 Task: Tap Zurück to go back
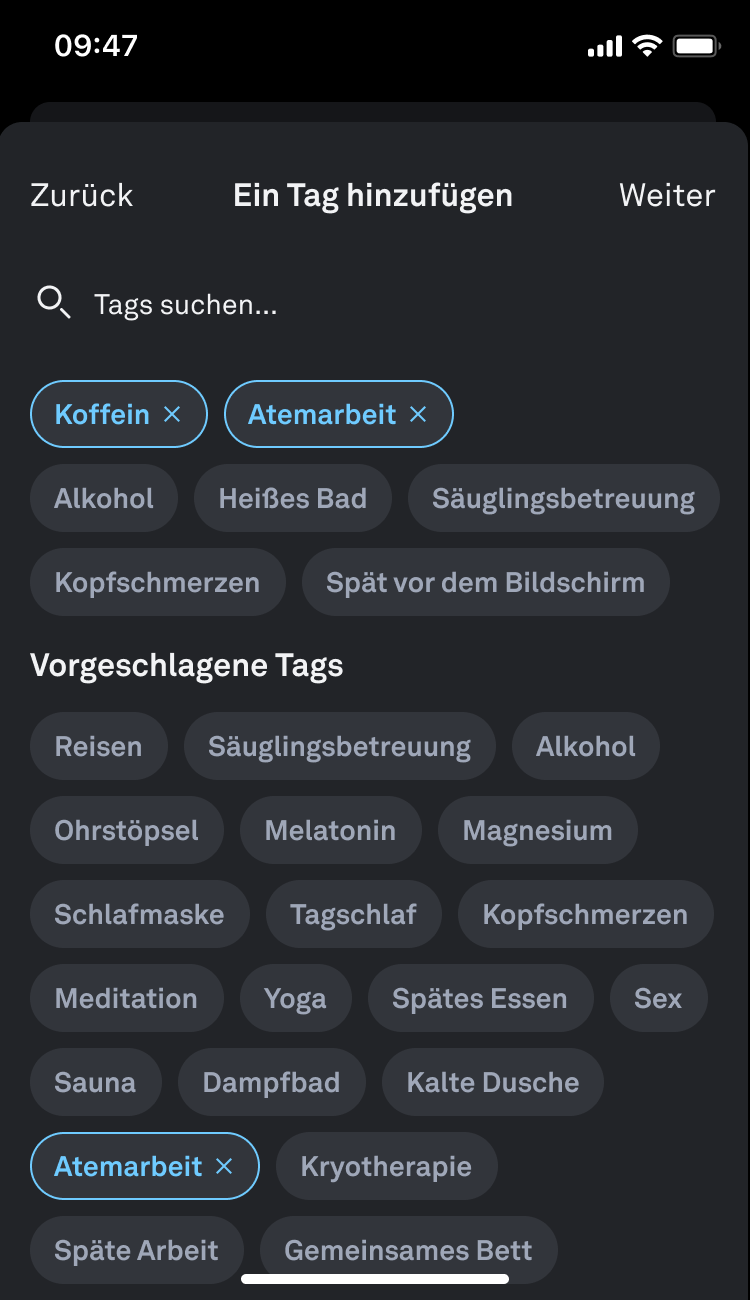tap(82, 195)
